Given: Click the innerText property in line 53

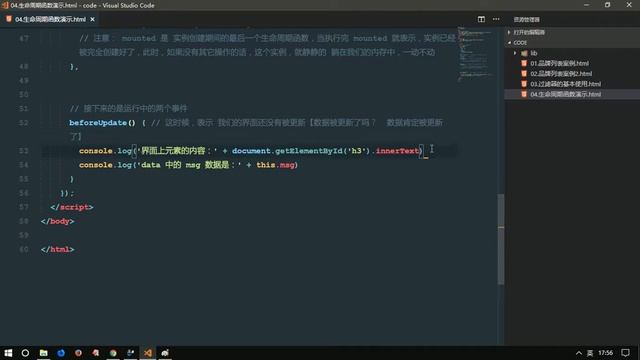Looking at the screenshot, I should [x=397, y=151].
